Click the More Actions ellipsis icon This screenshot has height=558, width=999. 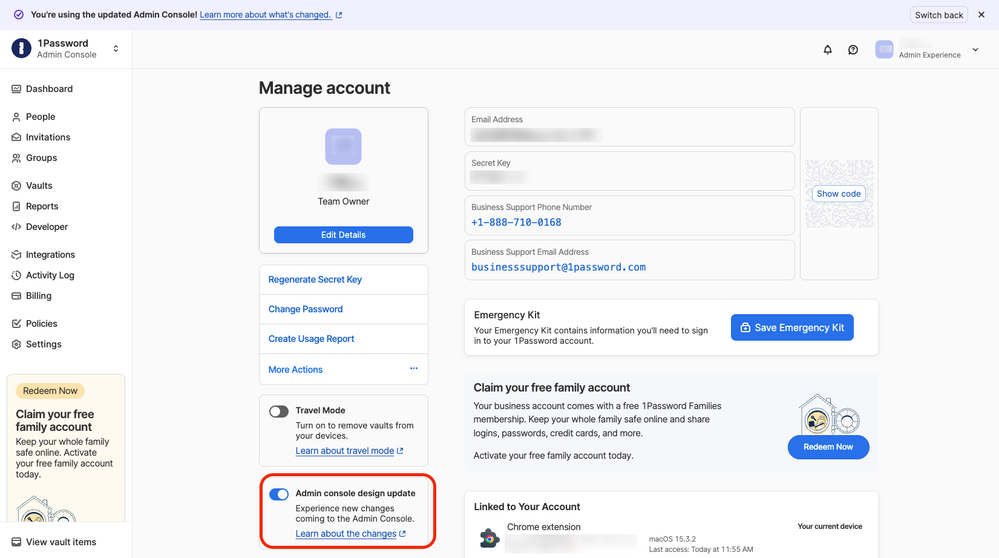click(414, 369)
